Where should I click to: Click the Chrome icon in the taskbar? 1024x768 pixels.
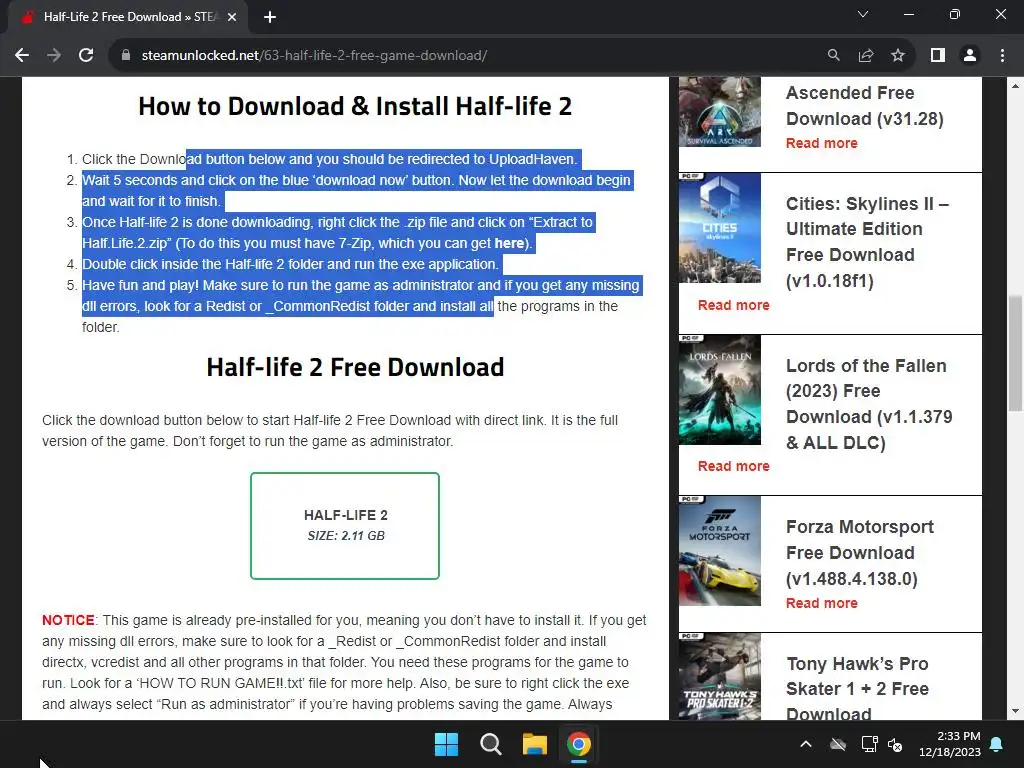tap(578, 744)
